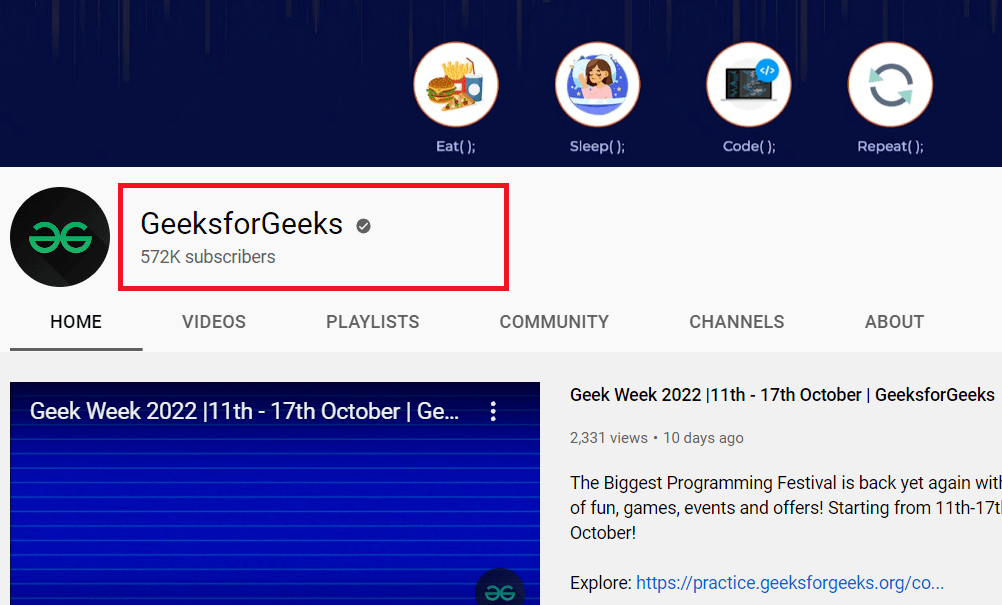
Task: Click the GeeksforGeeks channel name
Action: click(242, 224)
